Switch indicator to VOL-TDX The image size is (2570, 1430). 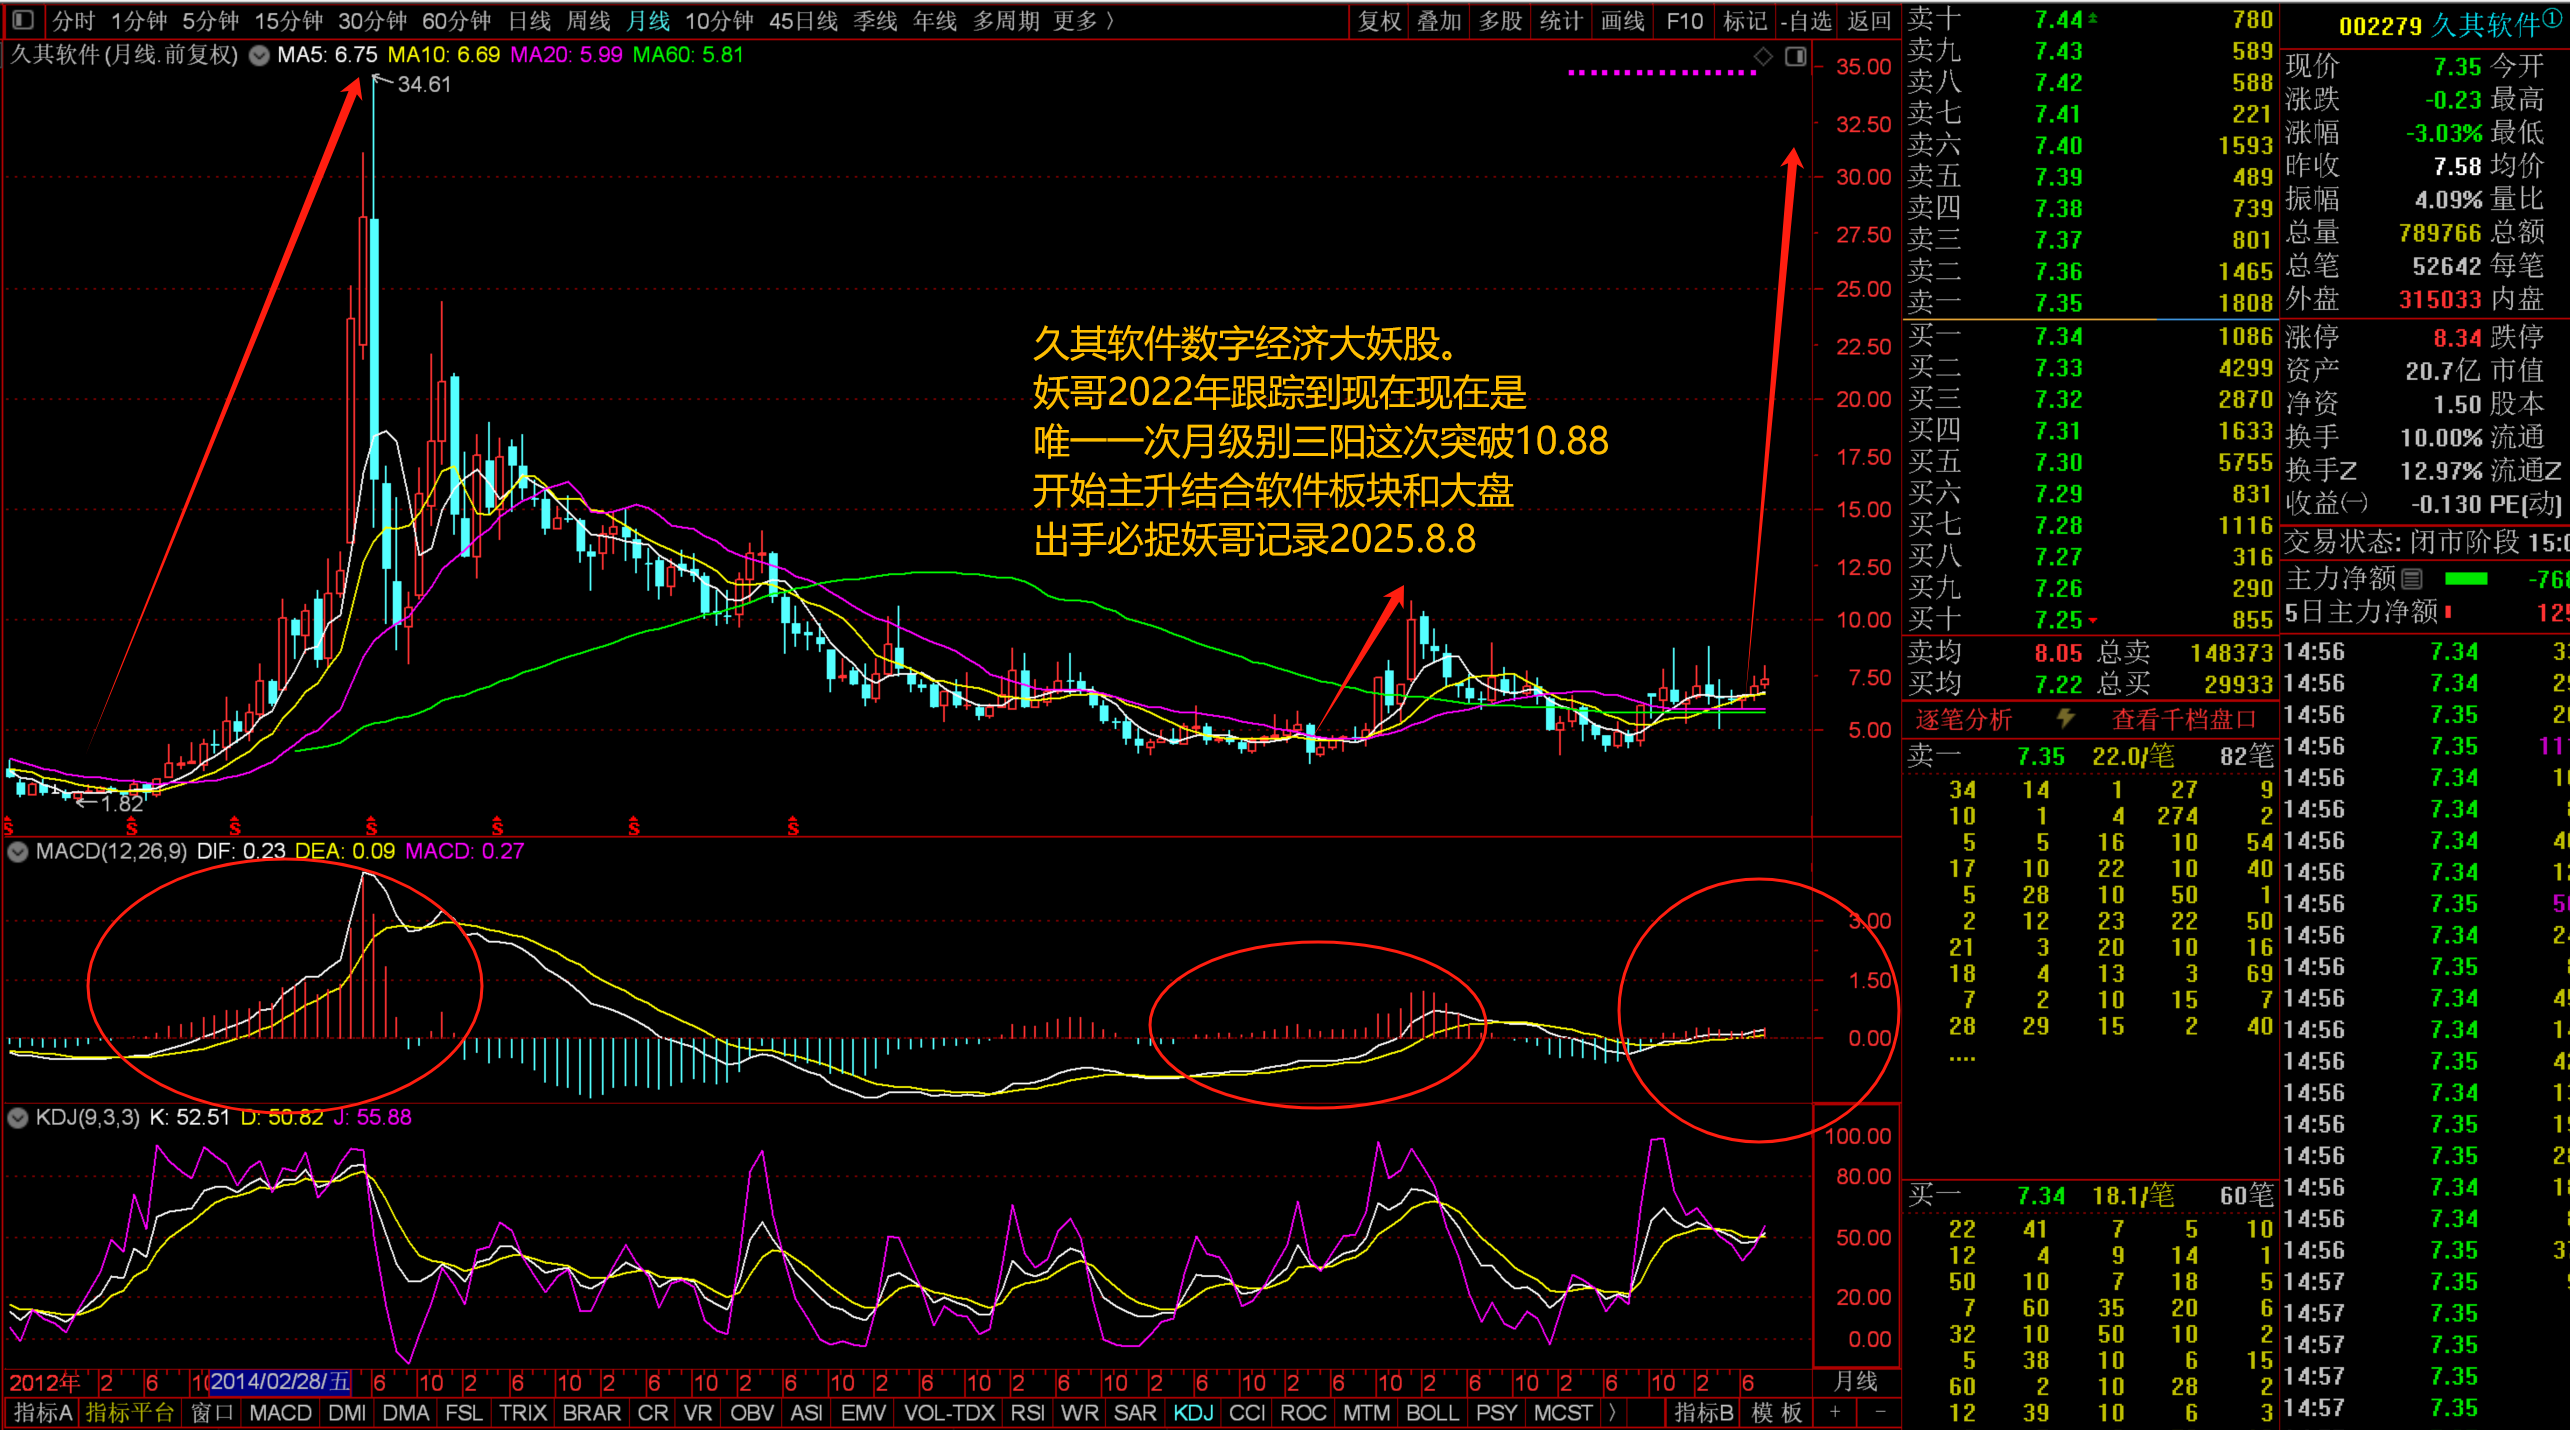click(x=949, y=1412)
